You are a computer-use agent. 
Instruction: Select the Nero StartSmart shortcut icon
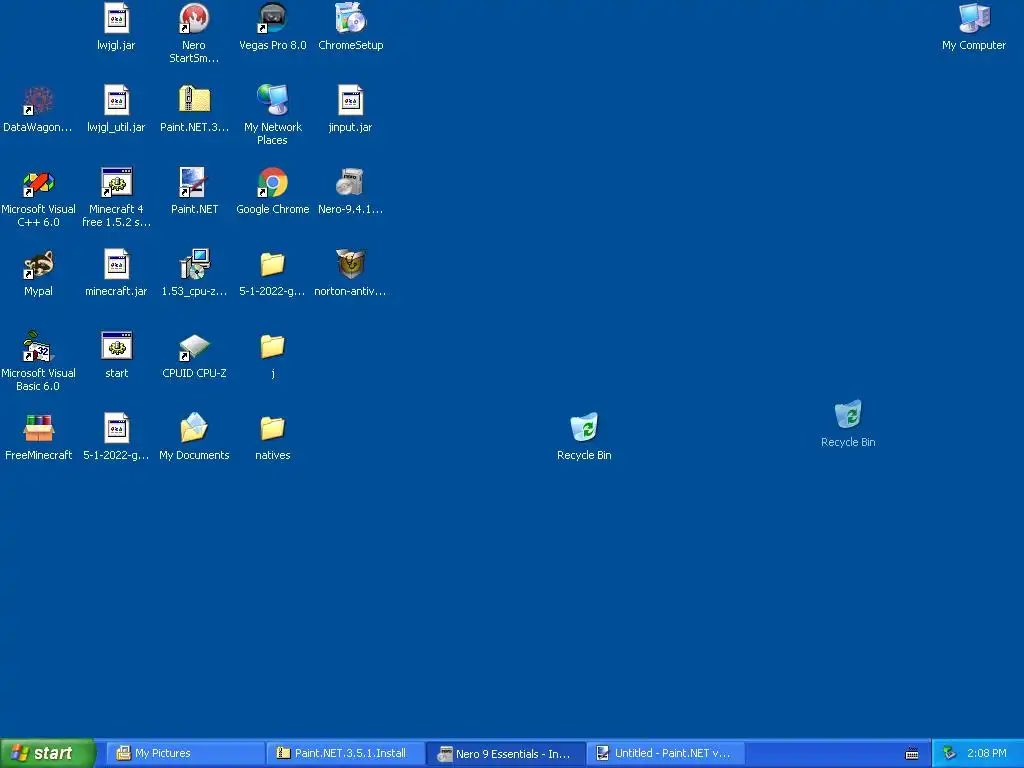[194, 18]
